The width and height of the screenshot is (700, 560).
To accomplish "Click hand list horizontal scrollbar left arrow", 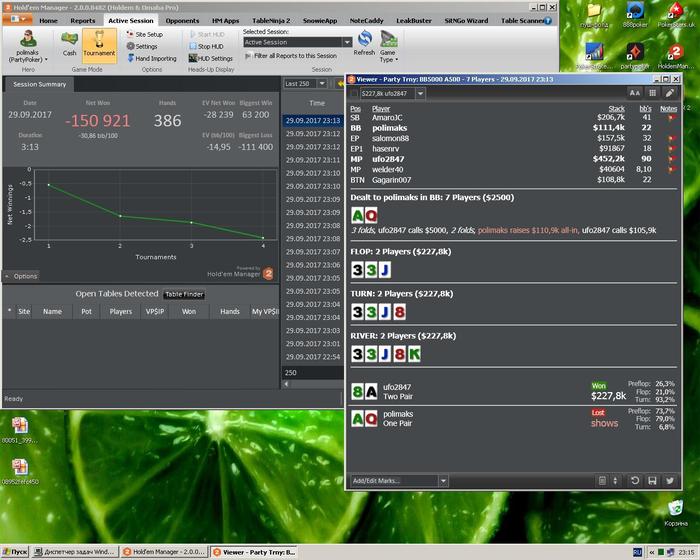I will click(286, 384).
